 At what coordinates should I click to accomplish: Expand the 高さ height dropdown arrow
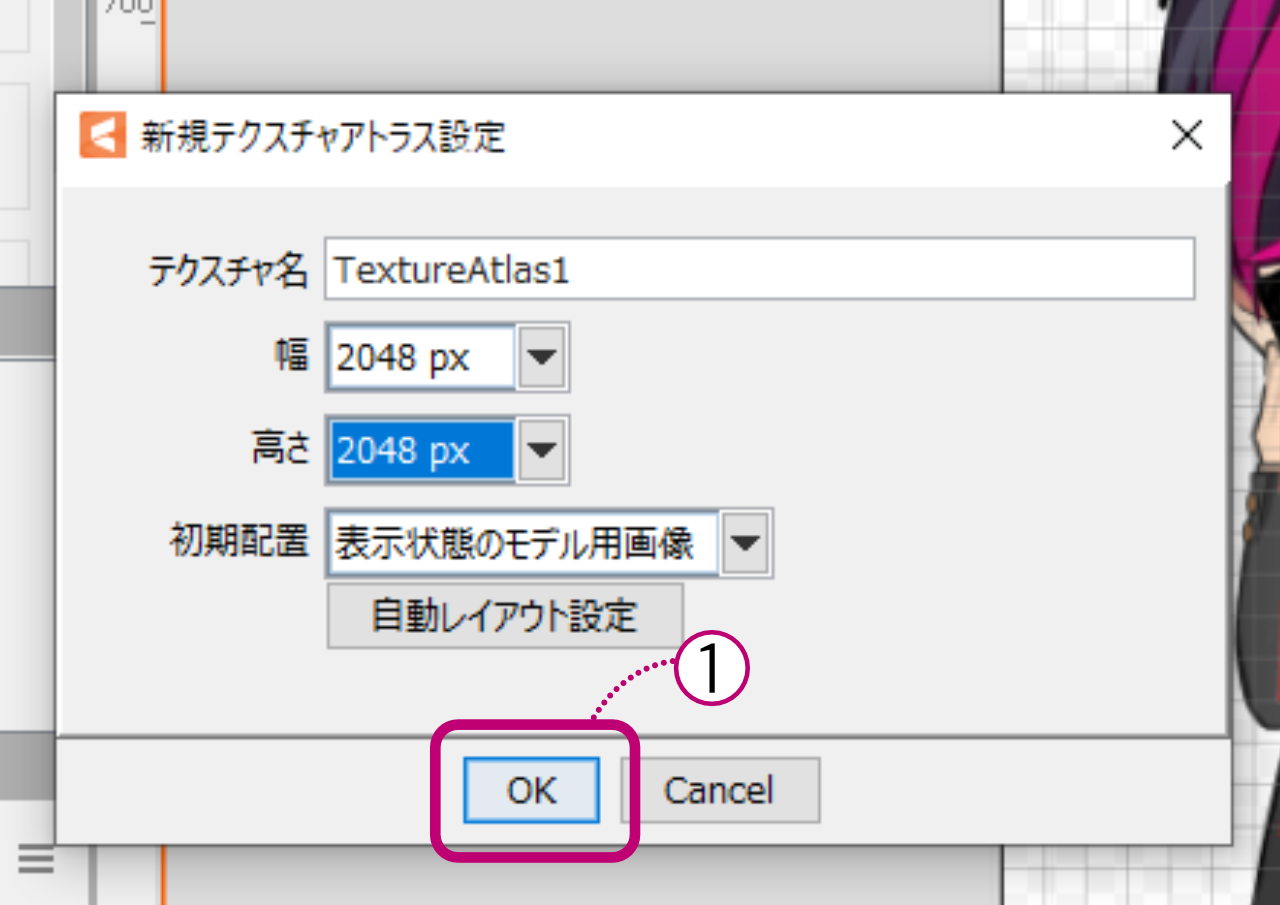543,451
